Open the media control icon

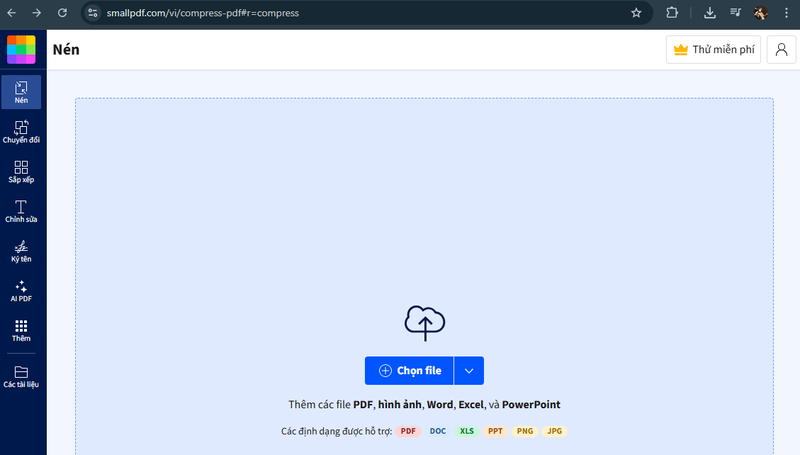[x=735, y=13]
